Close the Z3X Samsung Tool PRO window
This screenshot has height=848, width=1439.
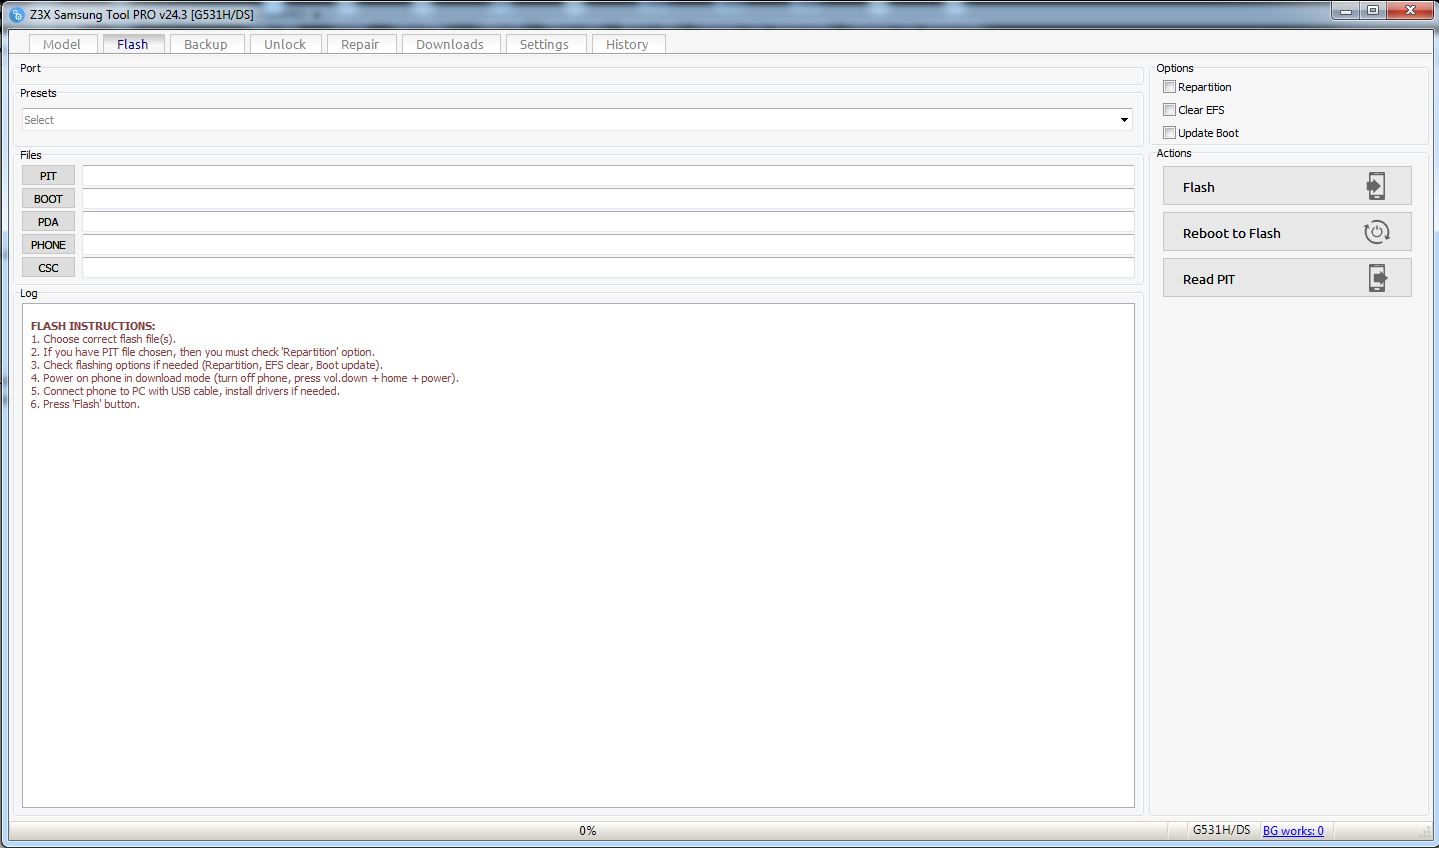1410,11
